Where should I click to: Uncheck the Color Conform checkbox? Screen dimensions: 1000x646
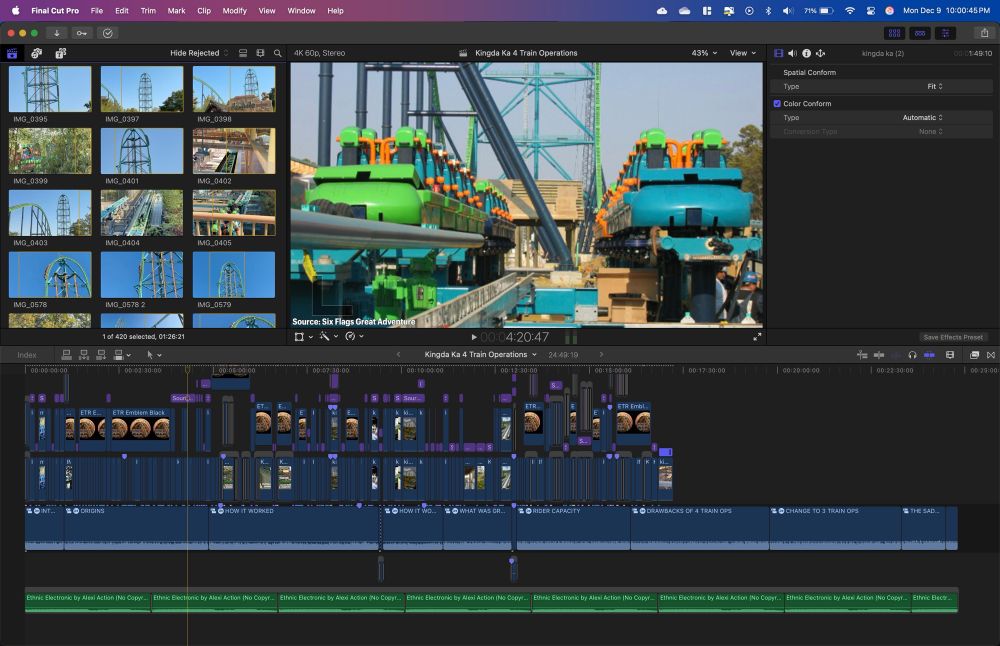tap(777, 103)
